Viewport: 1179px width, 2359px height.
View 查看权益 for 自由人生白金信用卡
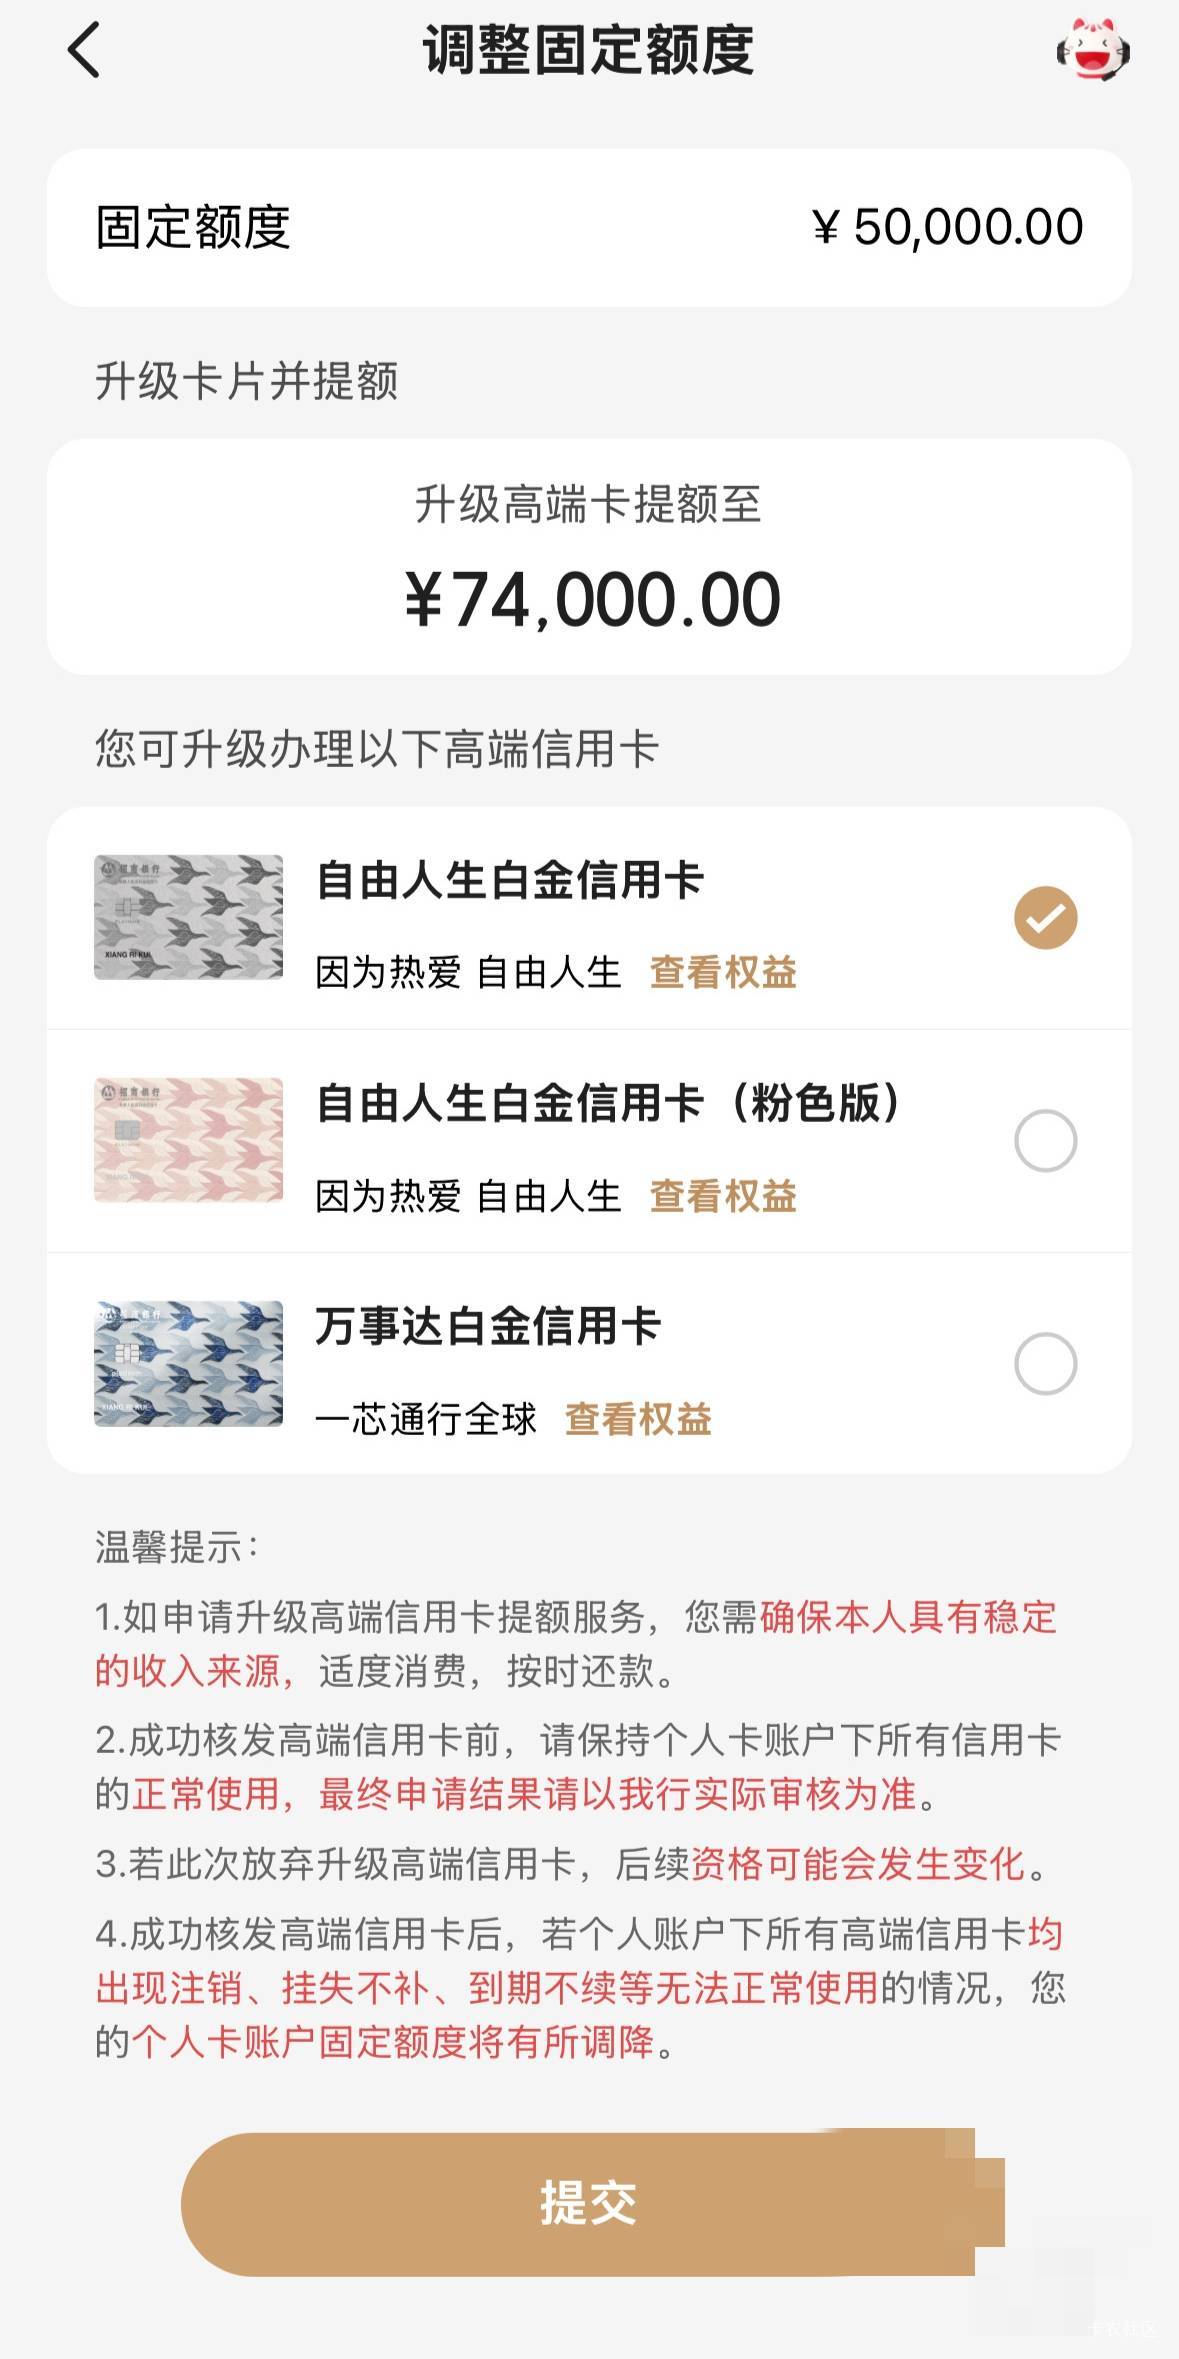pyautogui.click(x=723, y=972)
